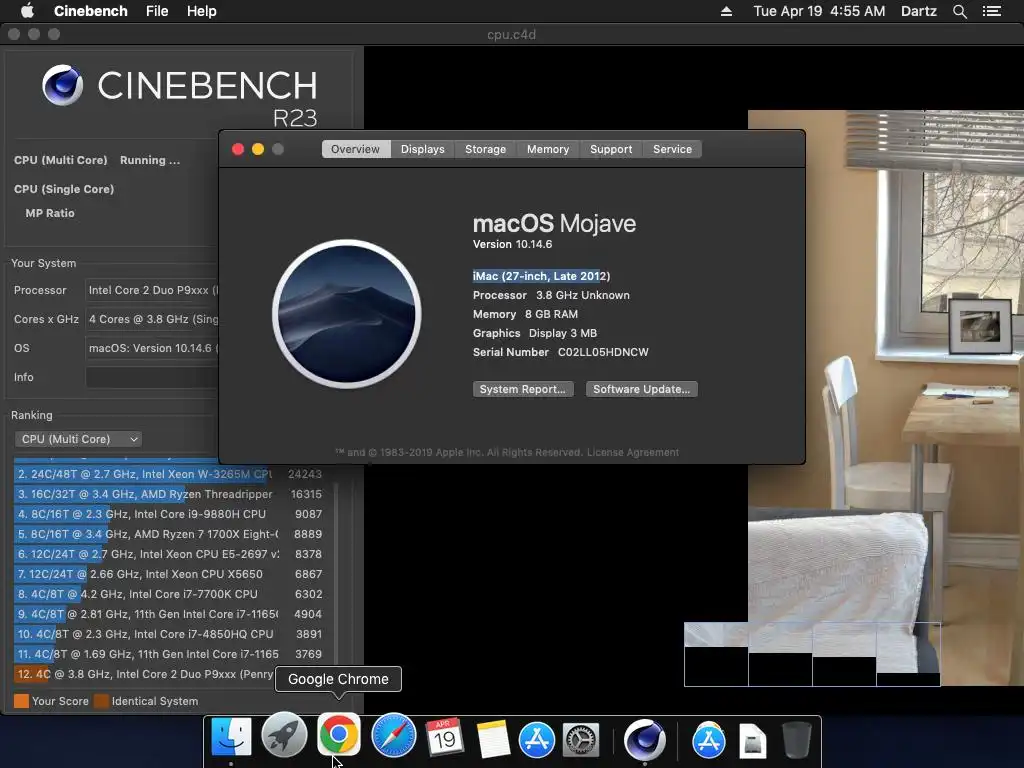Open Safari compass icon in dock

[393, 735]
